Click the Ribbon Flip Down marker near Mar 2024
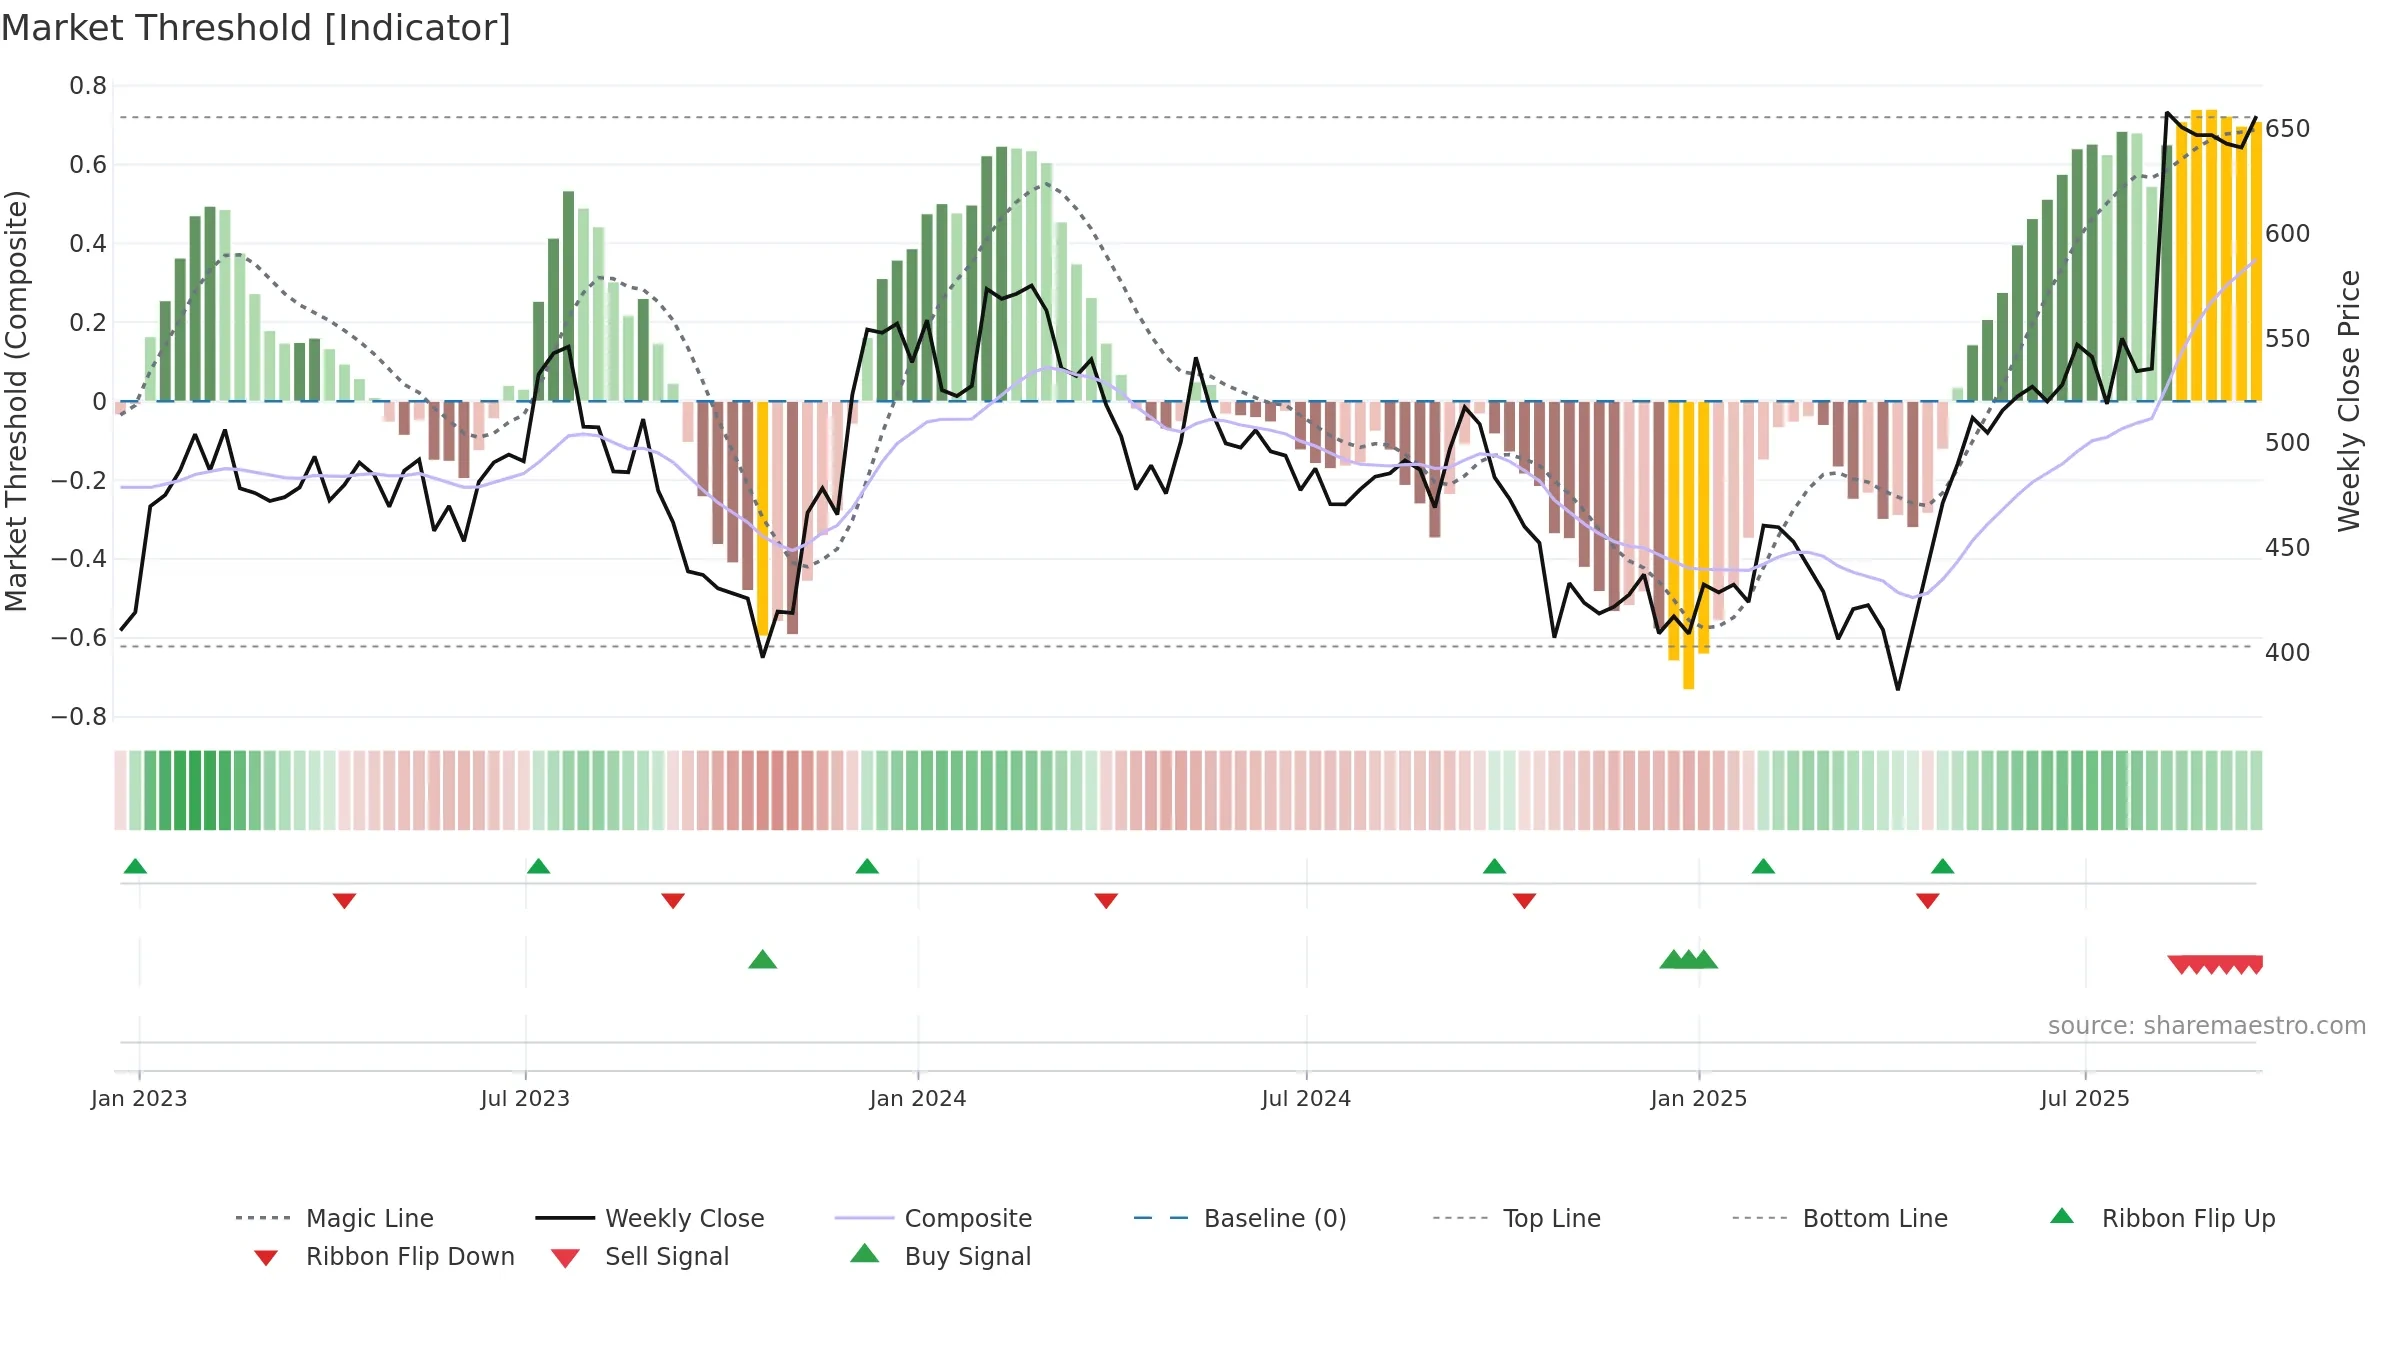Screen dimensions: 2400x1350 coord(1106,901)
